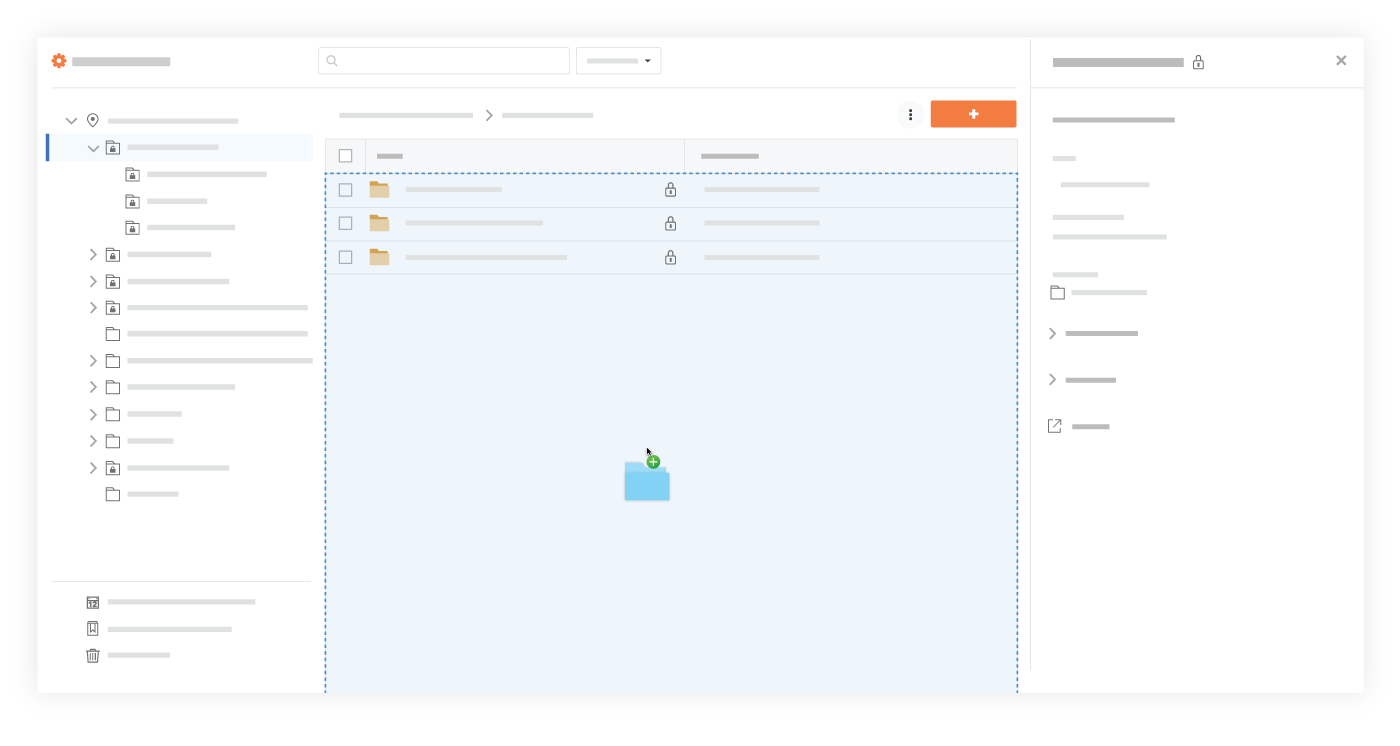Open the three-dot more options menu
1400x746 pixels.
click(910, 115)
